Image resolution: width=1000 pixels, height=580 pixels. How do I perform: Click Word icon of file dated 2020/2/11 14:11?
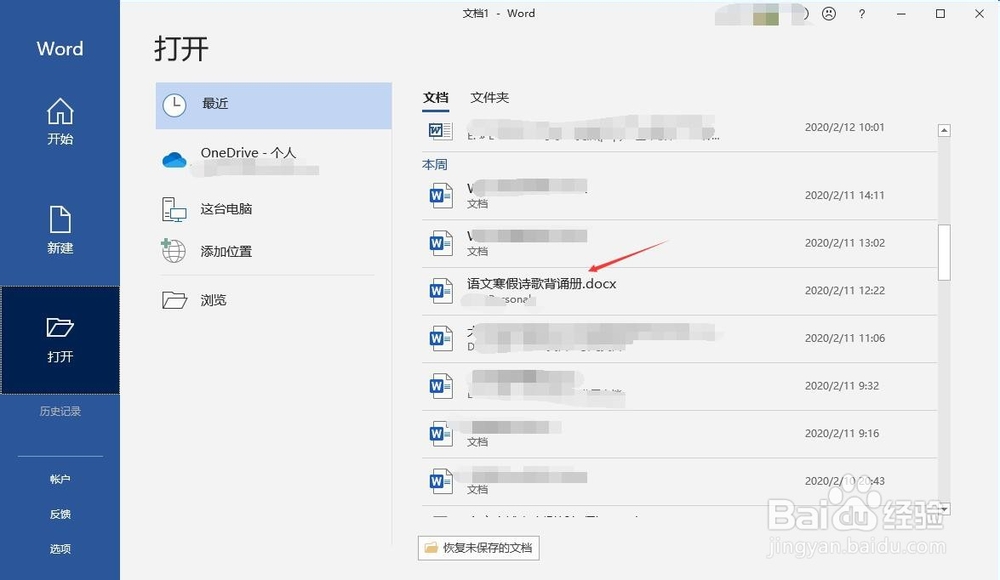click(x=441, y=195)
